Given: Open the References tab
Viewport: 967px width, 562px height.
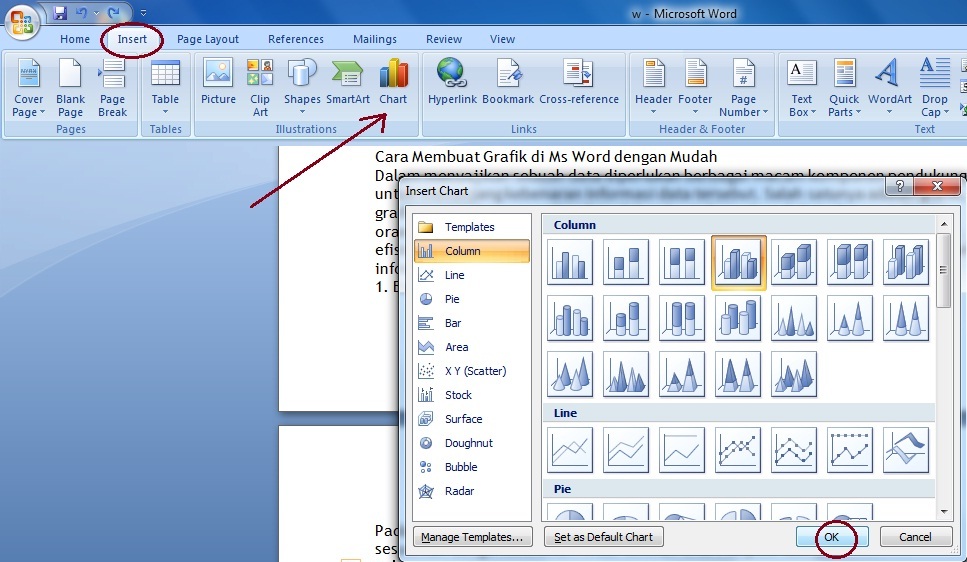Looking at the screenshot, I should coord(295,39).
